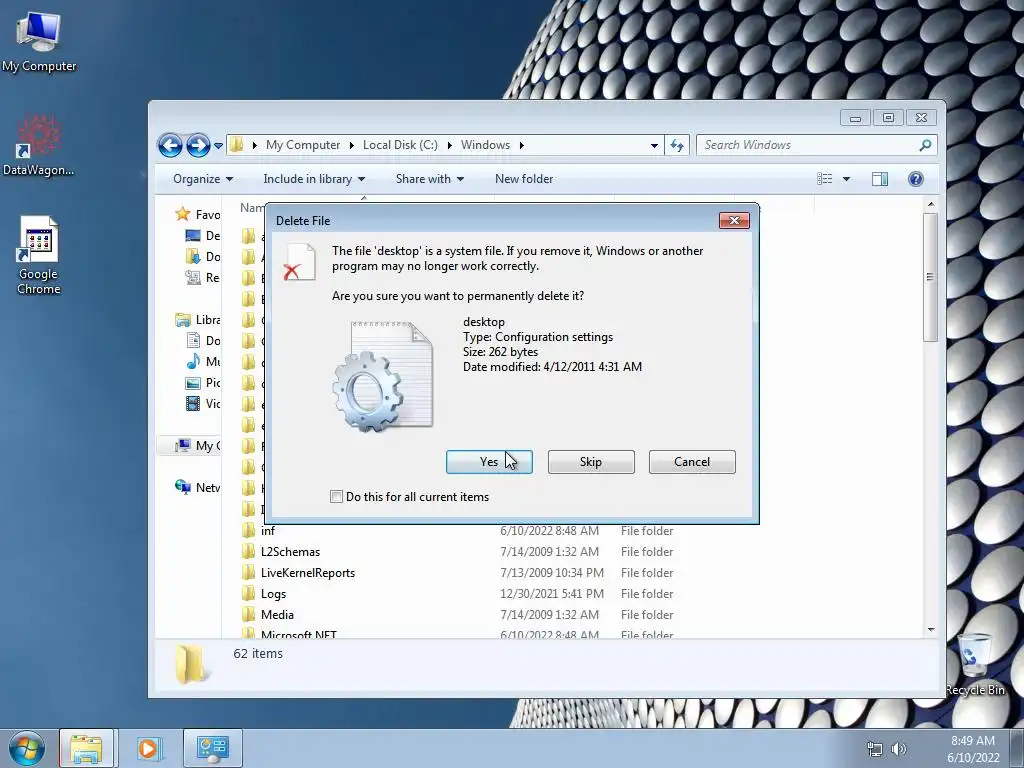Click the Explorer Back arrow button
This screenshot has width=1024, height=768.
click(x=170, y=145)
